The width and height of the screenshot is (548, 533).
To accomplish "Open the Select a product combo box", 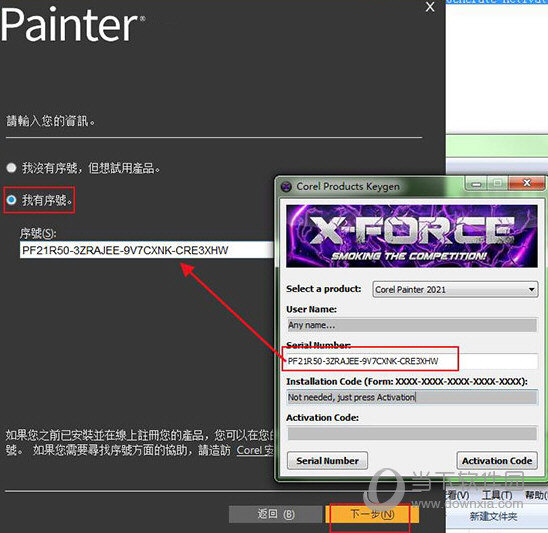I will tap(455, 289).
